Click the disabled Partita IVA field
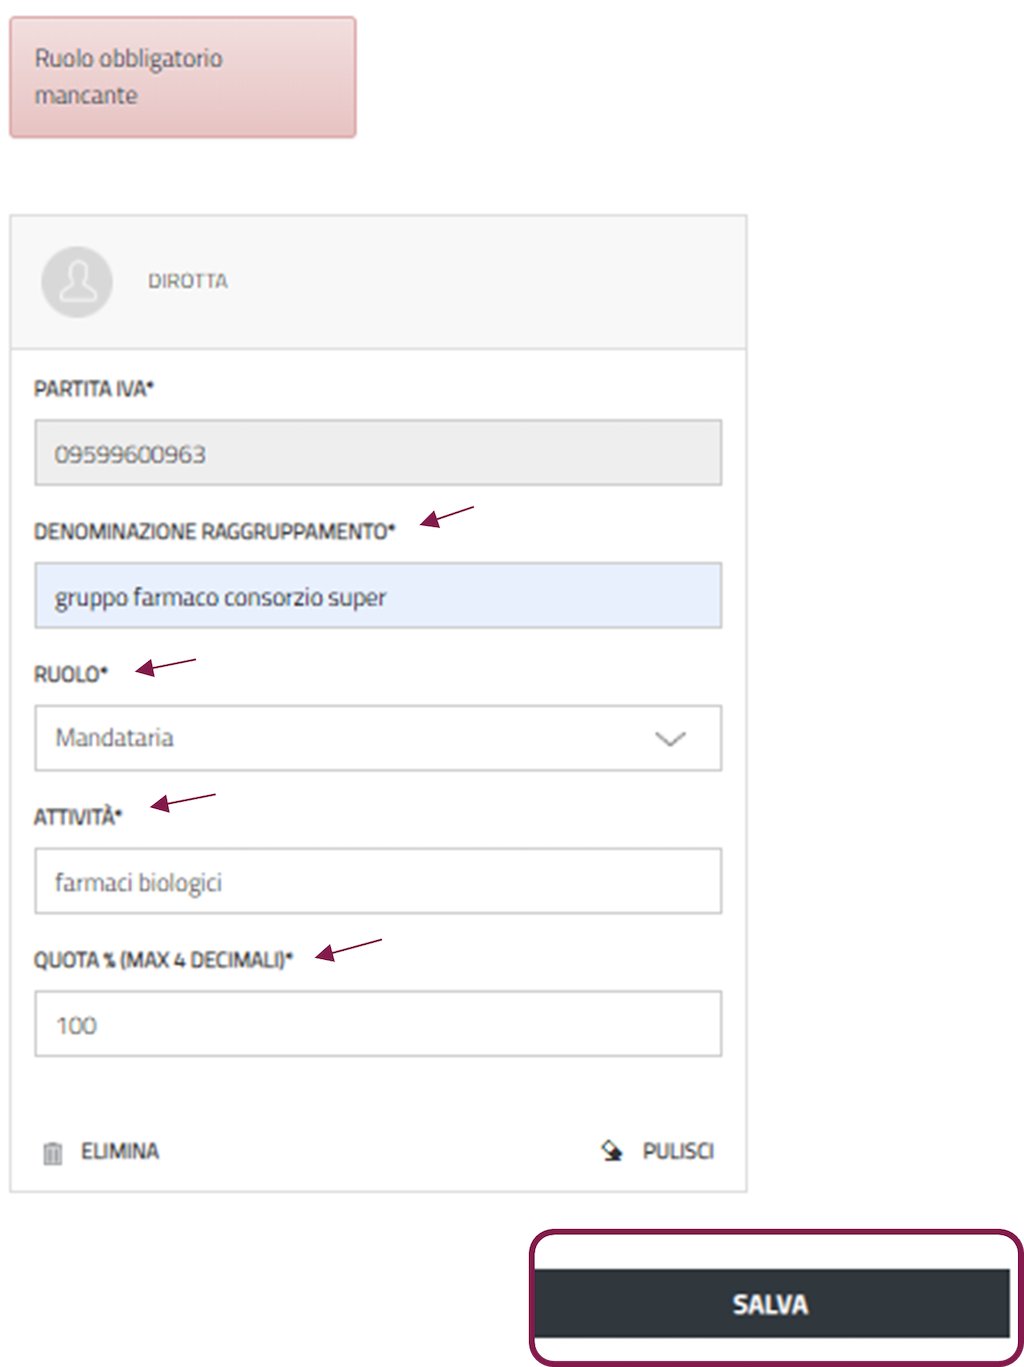The image size is (1024, 1367). coord(377,453)
